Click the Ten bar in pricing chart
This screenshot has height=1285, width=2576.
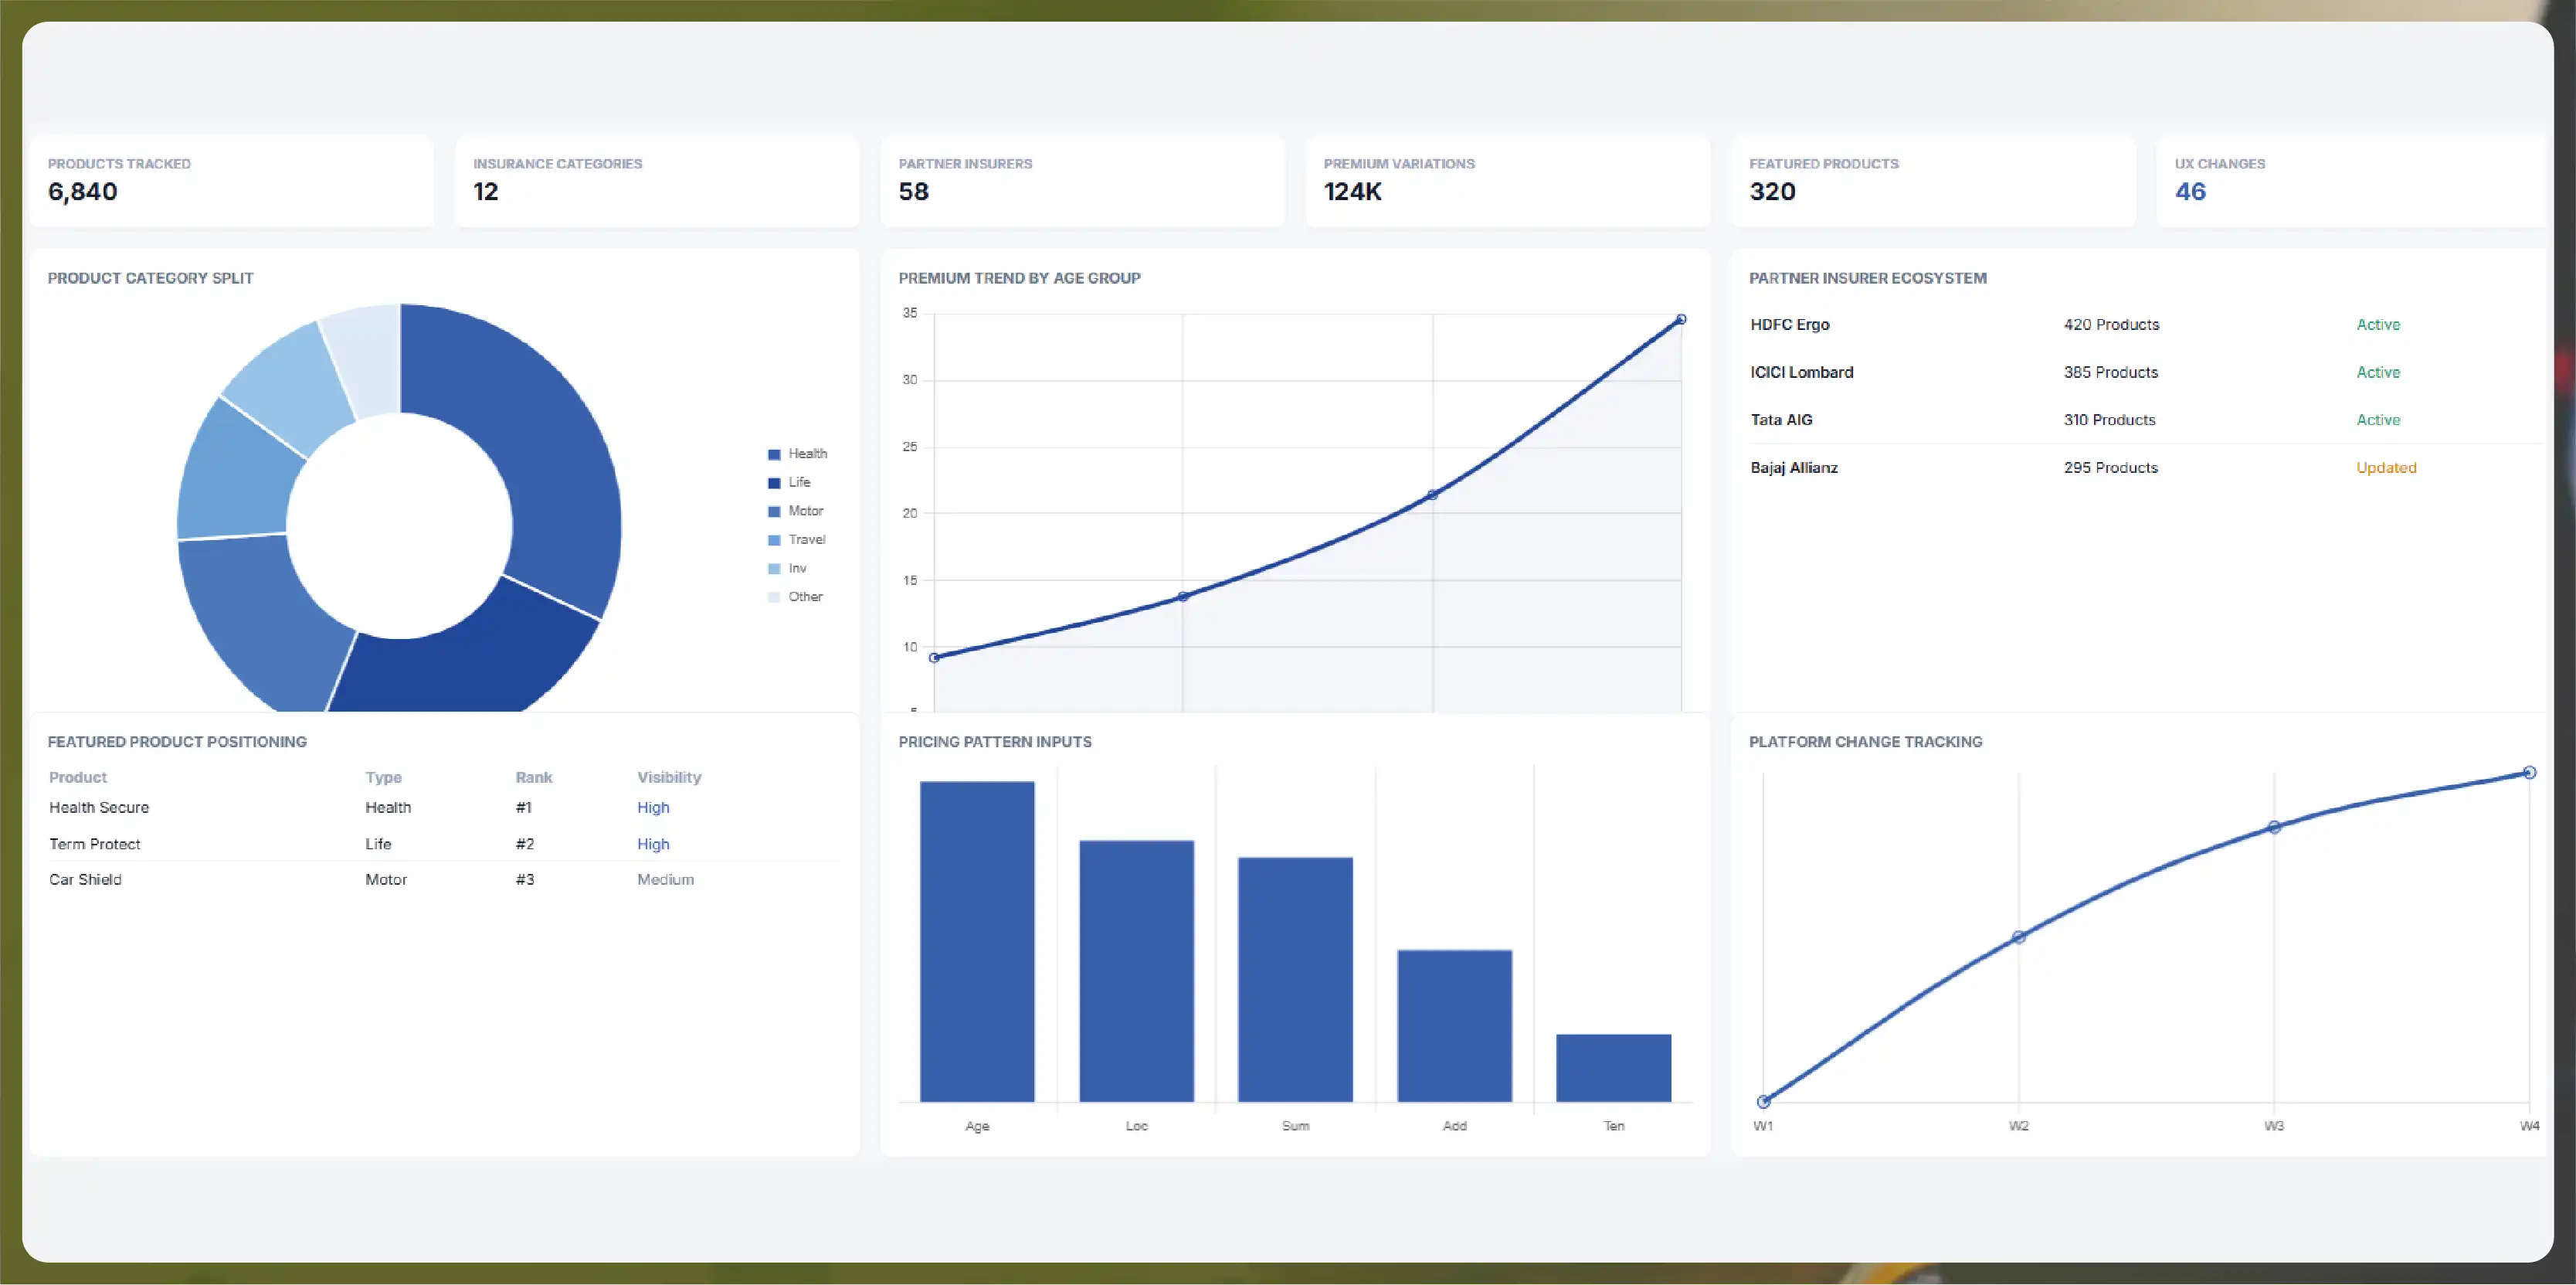pos(1613,1068)
